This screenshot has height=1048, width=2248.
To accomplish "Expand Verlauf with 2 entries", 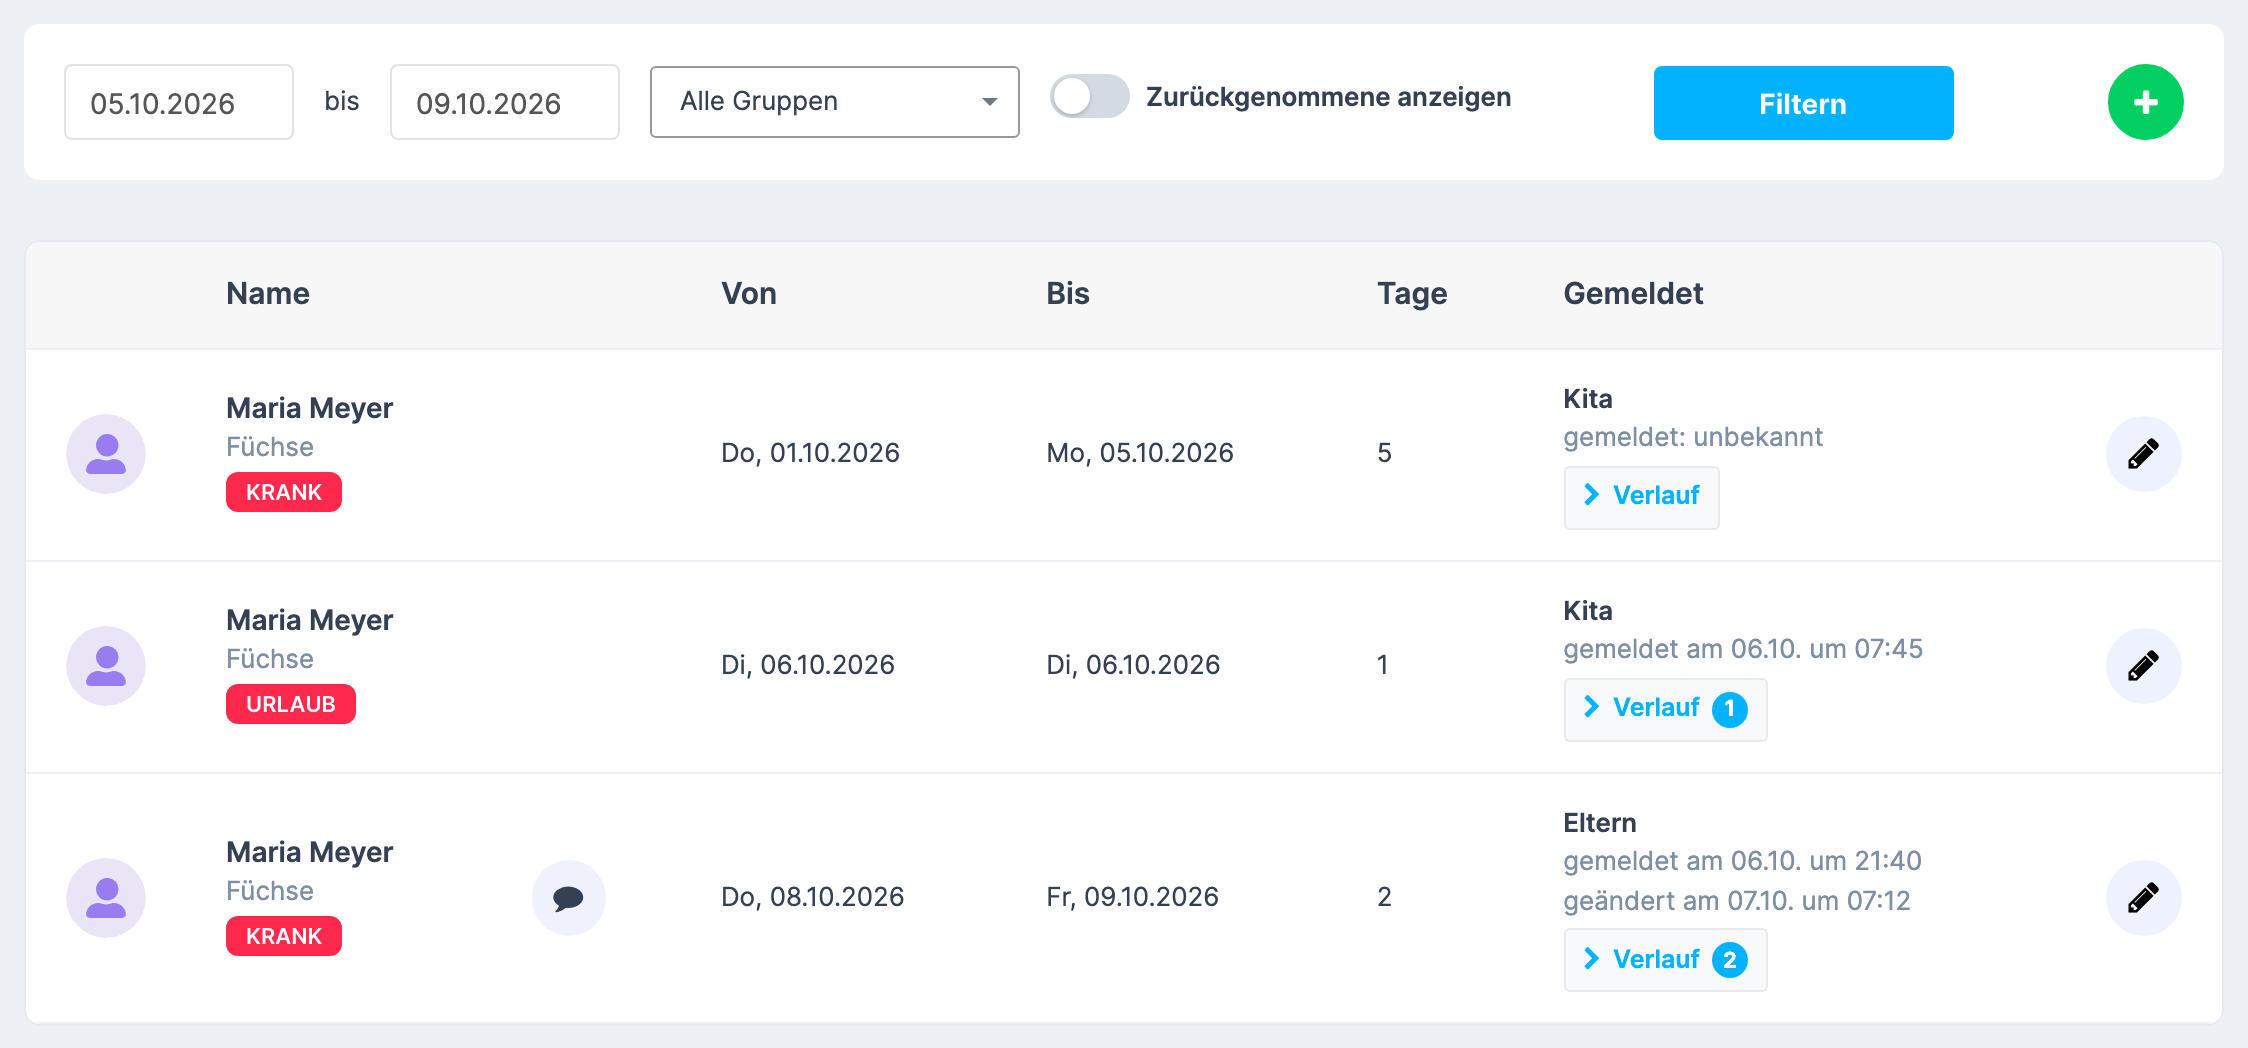I will click(1665, 960).
